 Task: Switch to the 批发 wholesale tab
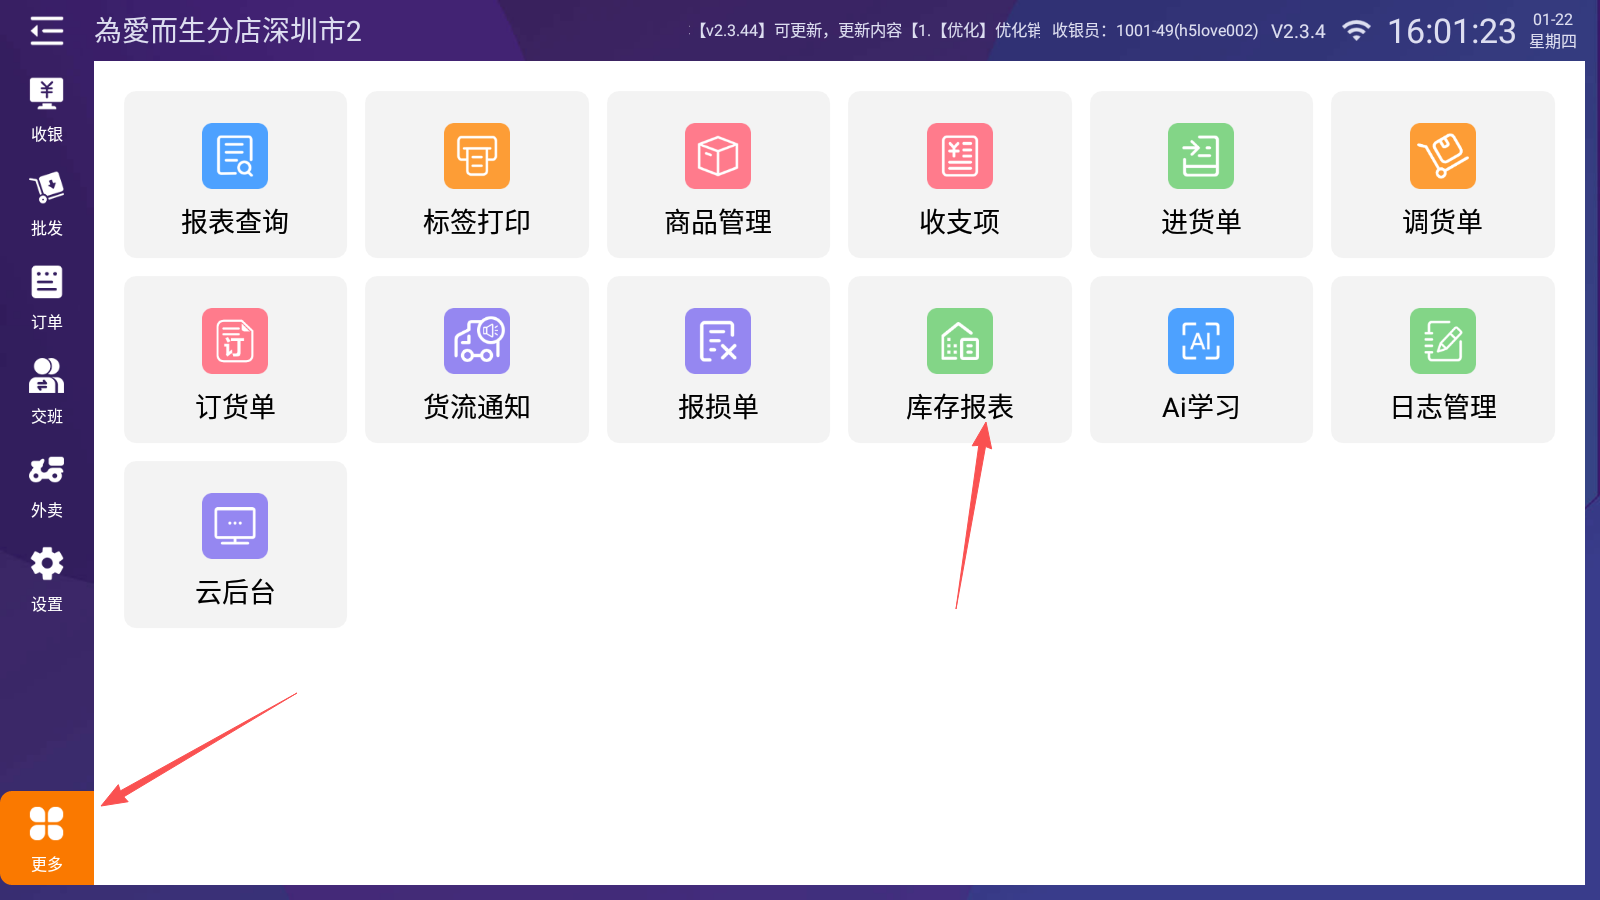pyautogui.click(x=46, y=204)
